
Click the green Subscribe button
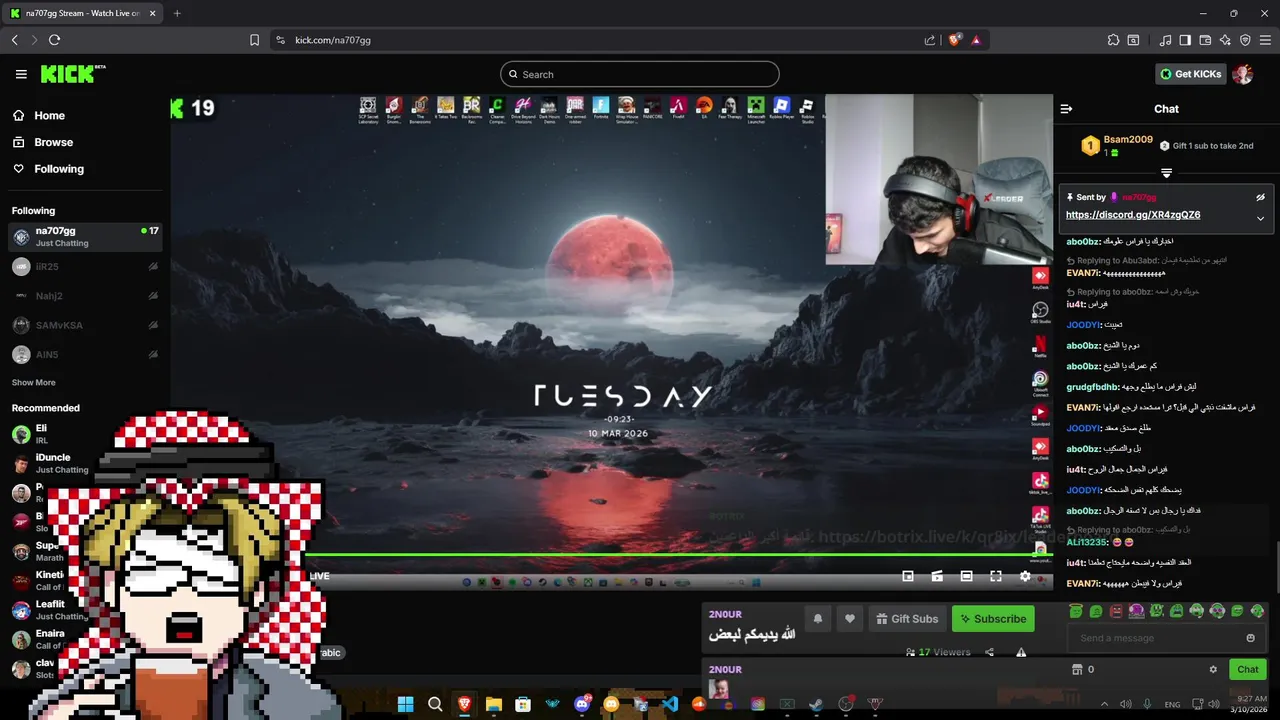[993, 619]
